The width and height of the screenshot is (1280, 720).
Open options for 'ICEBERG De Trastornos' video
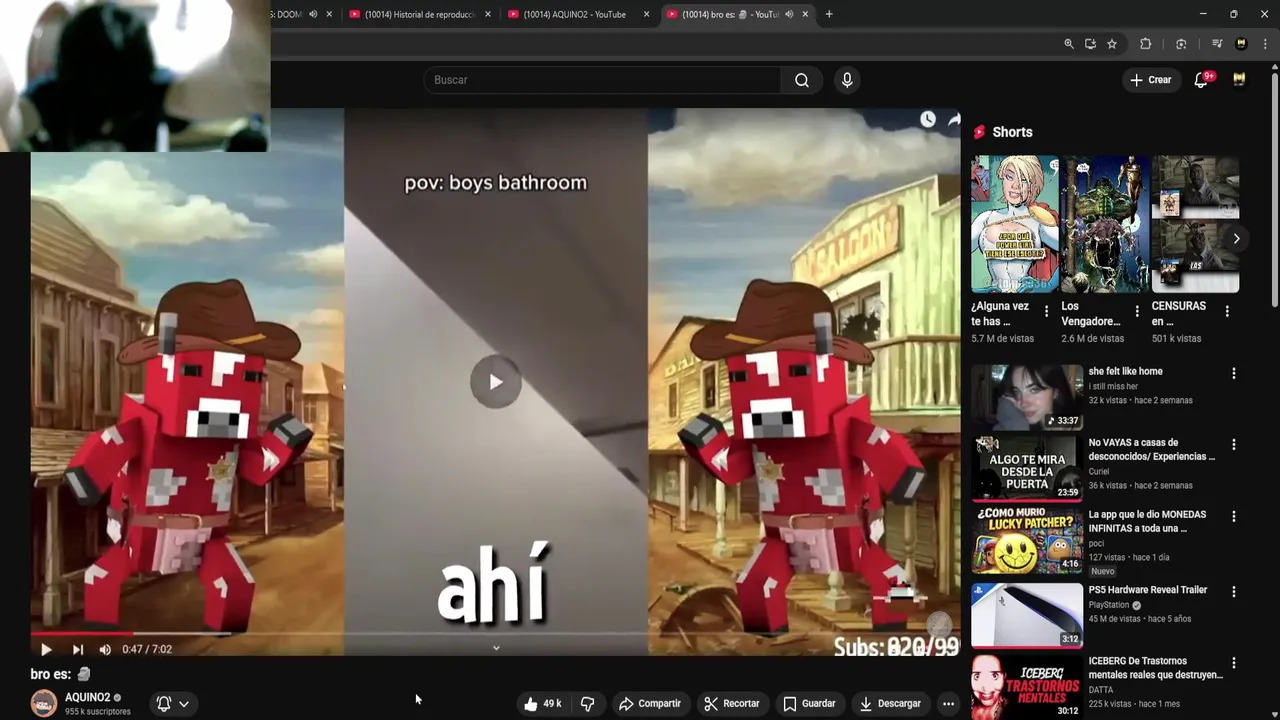click(1234, 663)
